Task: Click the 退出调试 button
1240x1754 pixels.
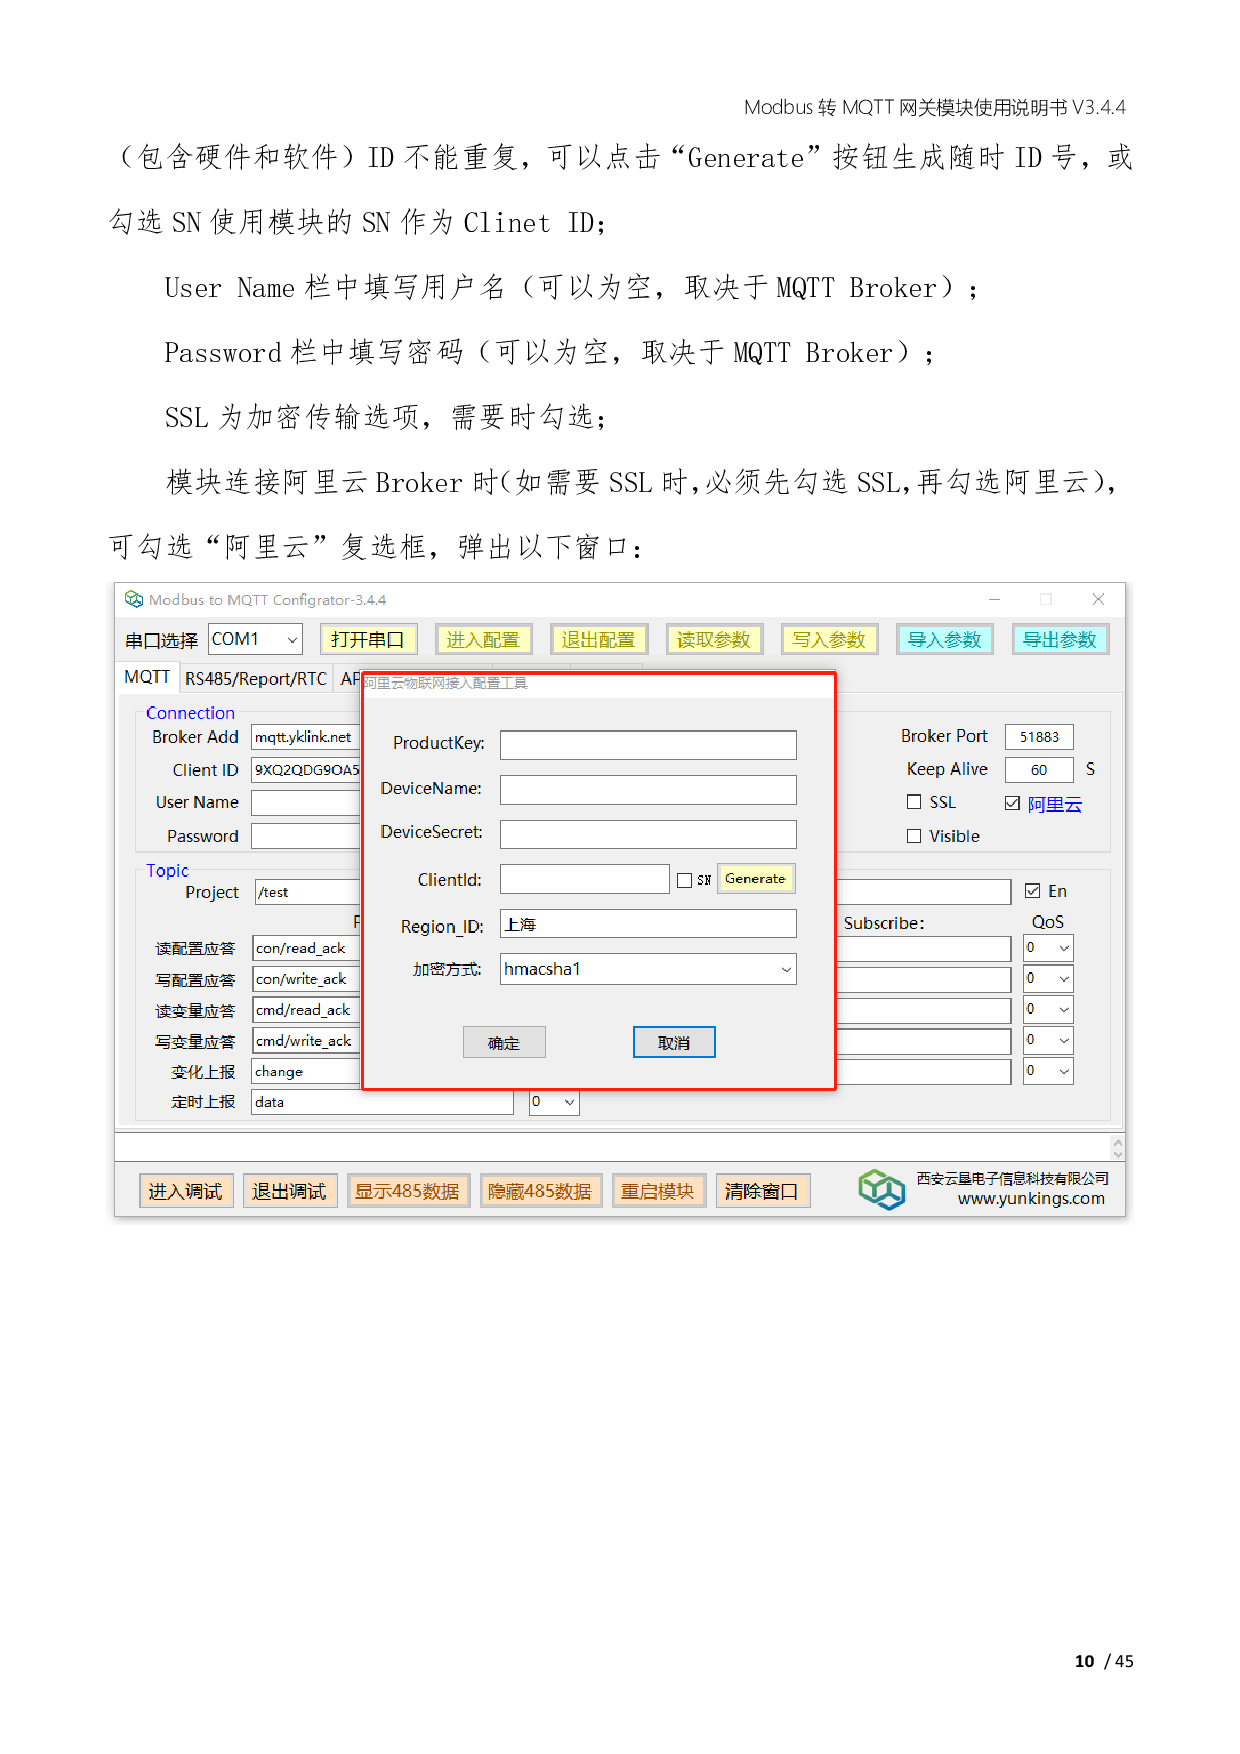Action: (x=290, y=1191)
